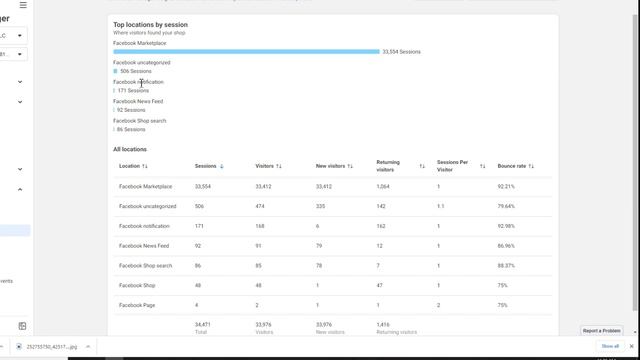The height and width of the screenshot is (360, 640).
Task: Collapse the expanded sidebar section with up chevron
Action: click(20, 189)
